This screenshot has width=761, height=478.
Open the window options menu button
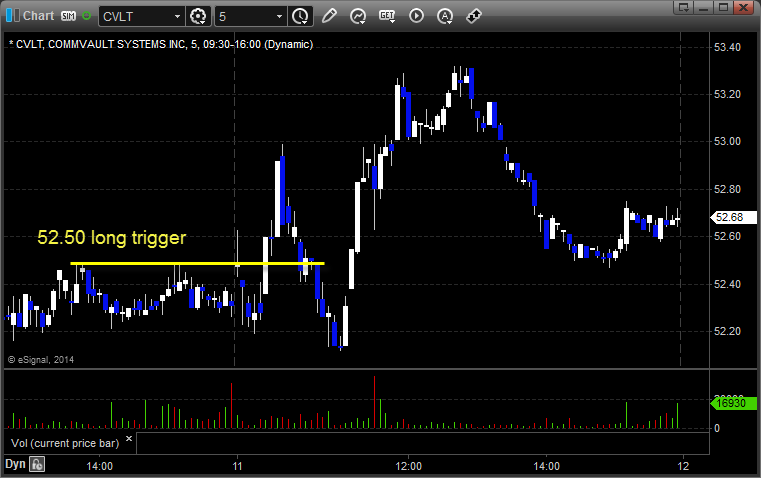click(684, 7)
